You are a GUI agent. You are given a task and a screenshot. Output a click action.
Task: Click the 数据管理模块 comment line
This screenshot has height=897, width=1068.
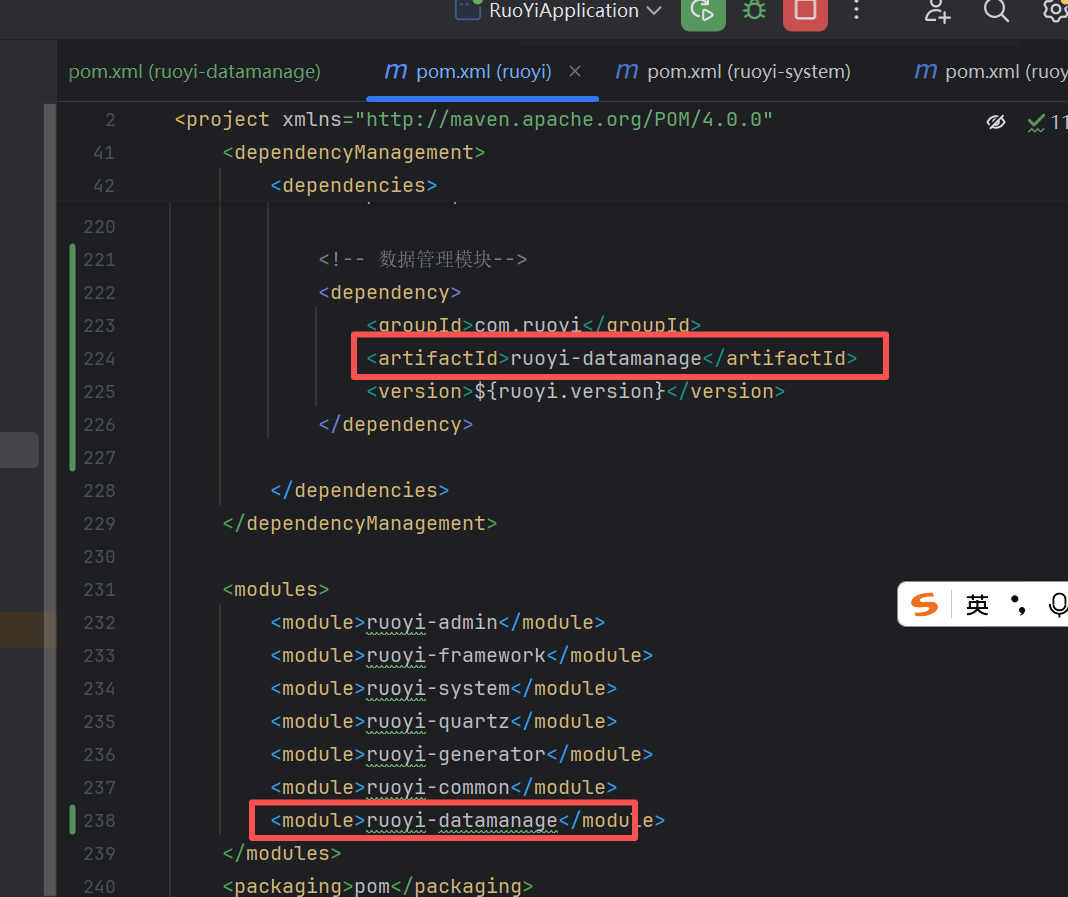tap(422, 259)
